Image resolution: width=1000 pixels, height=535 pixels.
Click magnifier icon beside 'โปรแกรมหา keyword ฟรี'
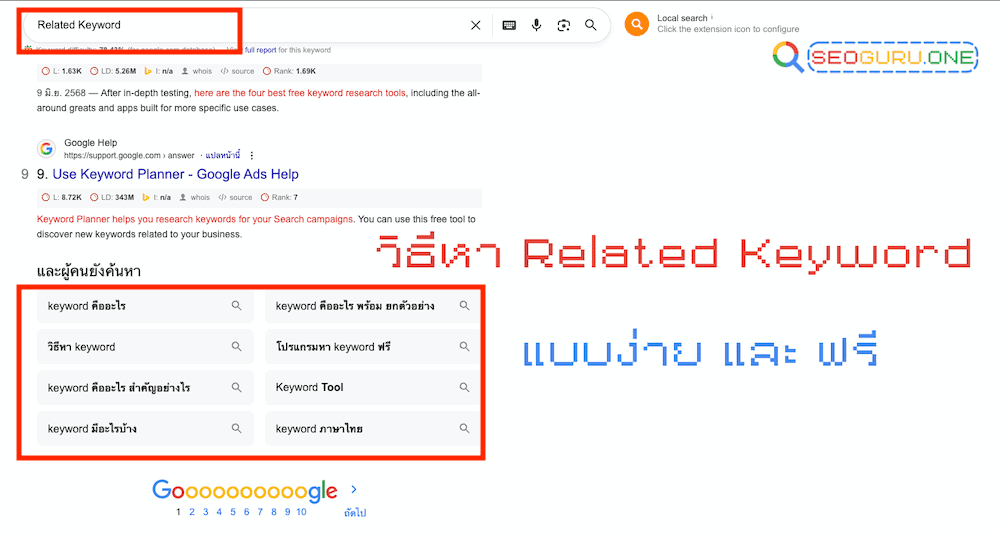[464, 347]
